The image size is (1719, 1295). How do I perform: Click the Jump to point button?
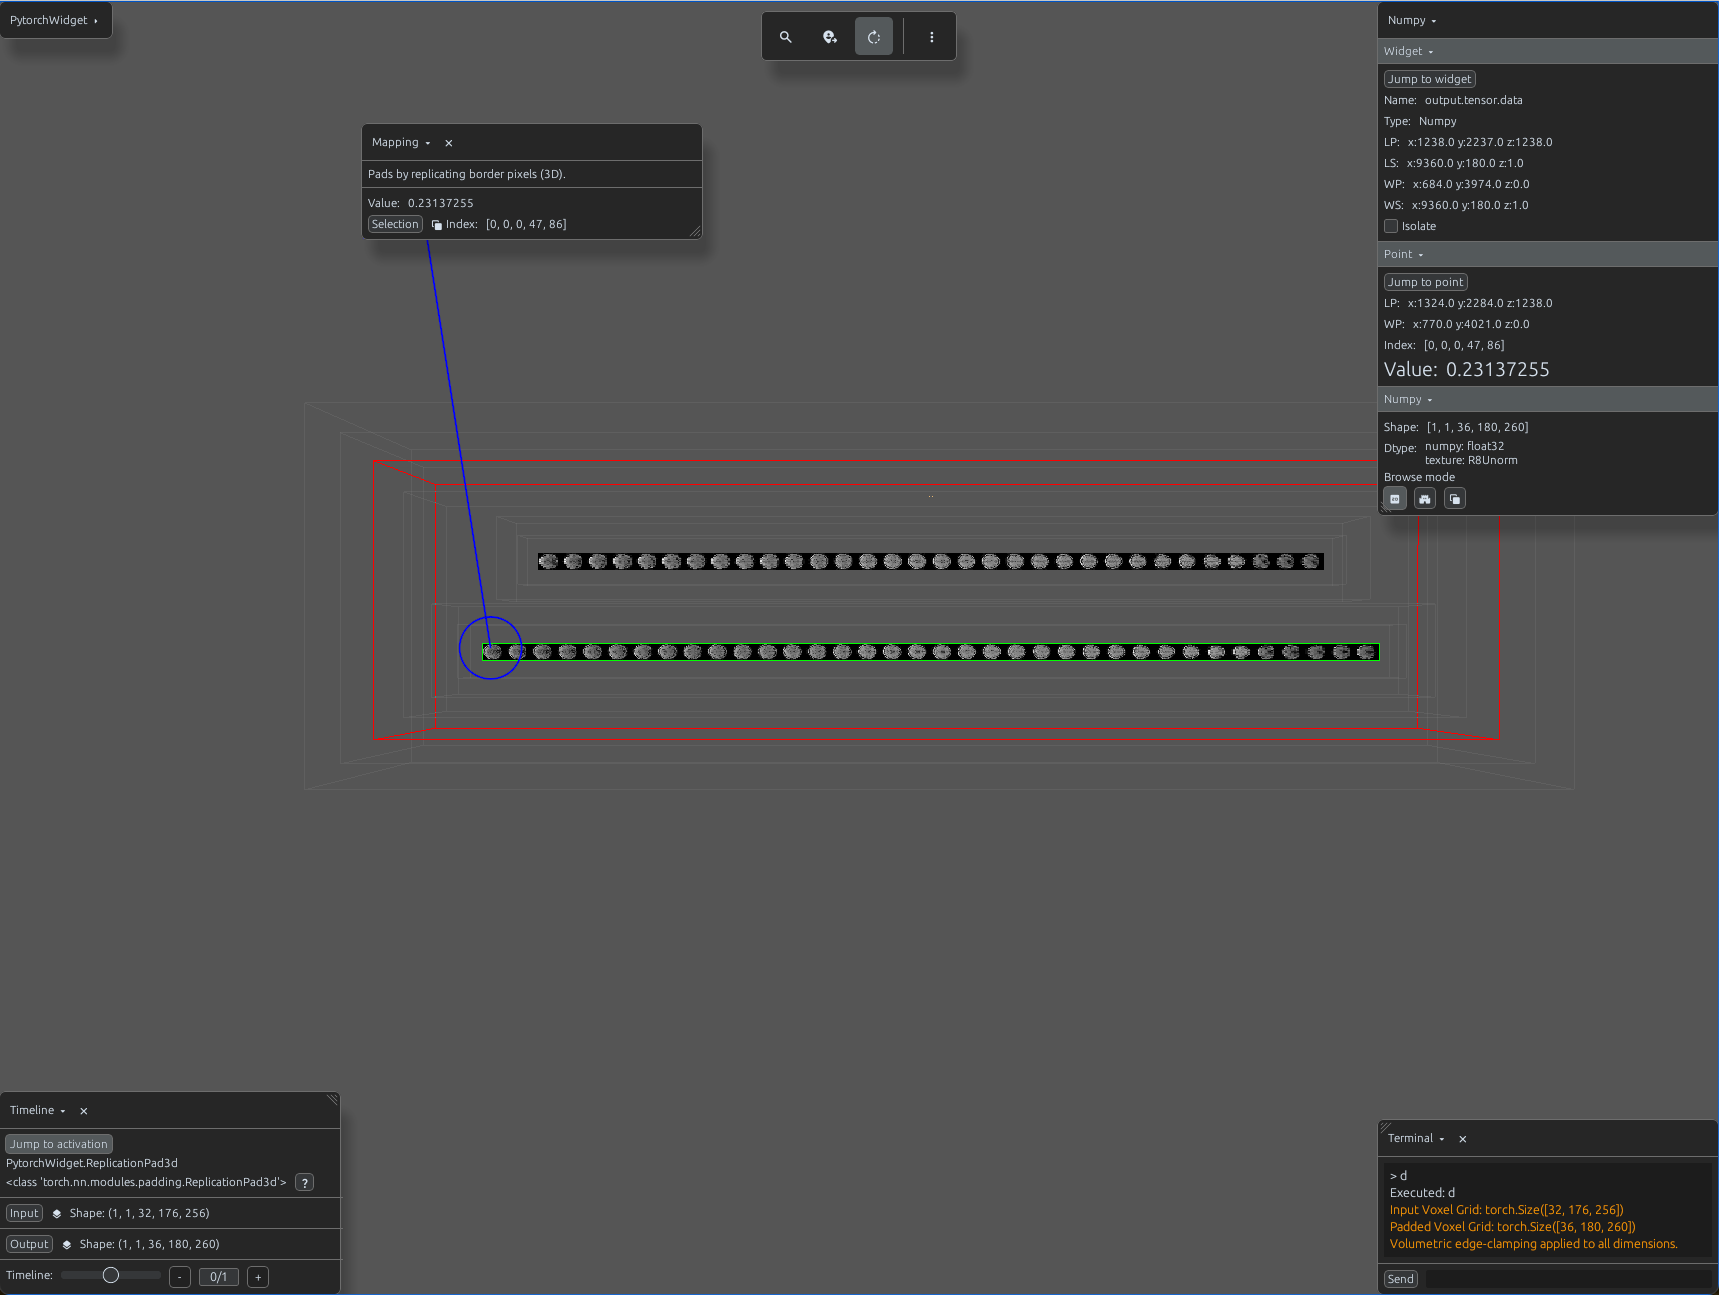click(x=1425, y=282)
